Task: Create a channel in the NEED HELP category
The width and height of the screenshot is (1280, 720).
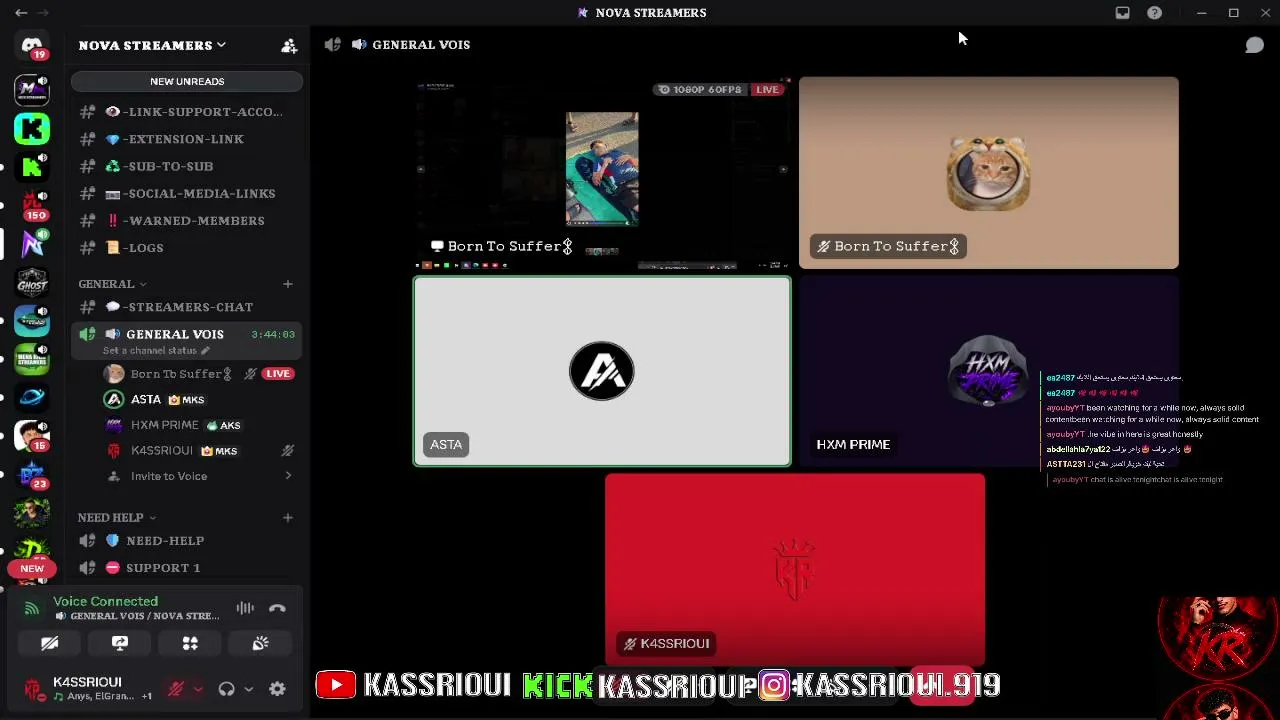Action: click(288, 518)
